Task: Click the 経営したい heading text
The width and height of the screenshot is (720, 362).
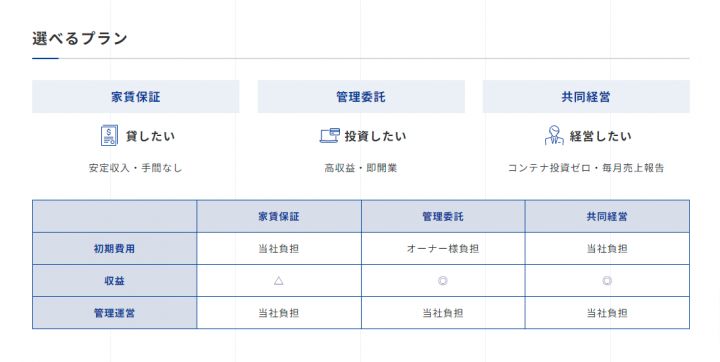Action: pos(601,136)
